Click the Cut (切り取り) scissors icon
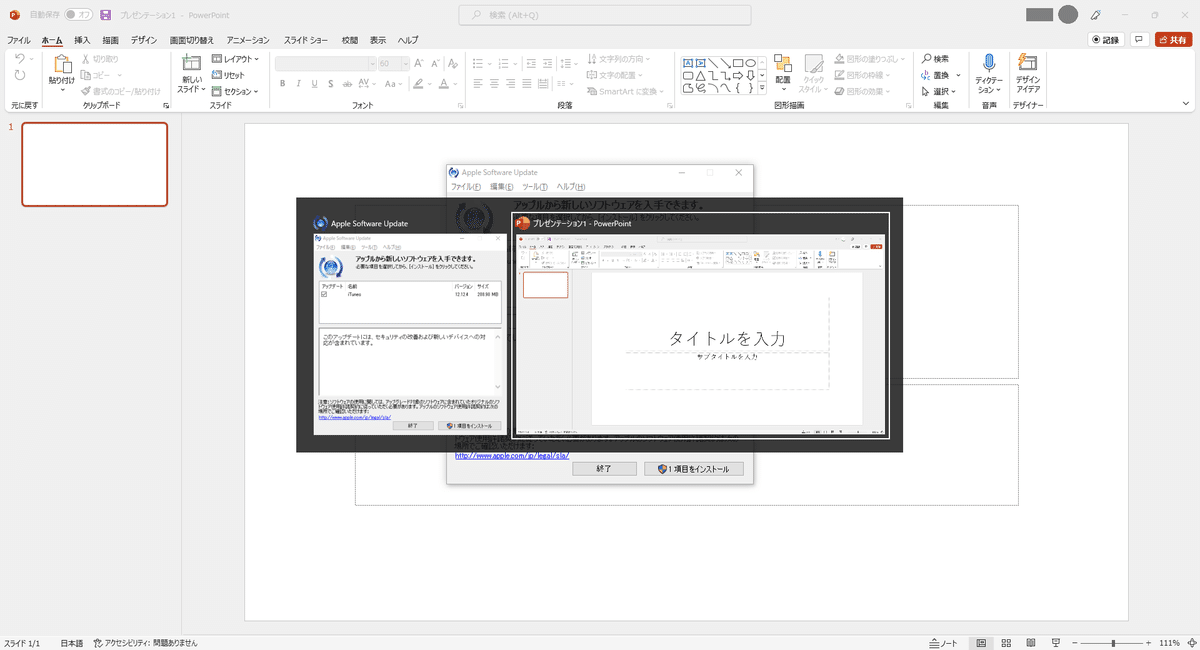Viewport: 1200px width, 650px height. tap(86, 59)
